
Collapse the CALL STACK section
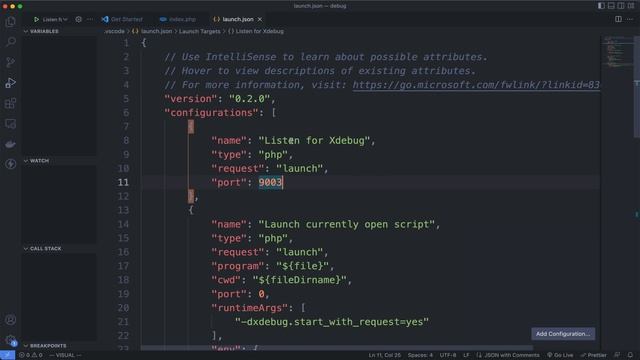(42, 249)
